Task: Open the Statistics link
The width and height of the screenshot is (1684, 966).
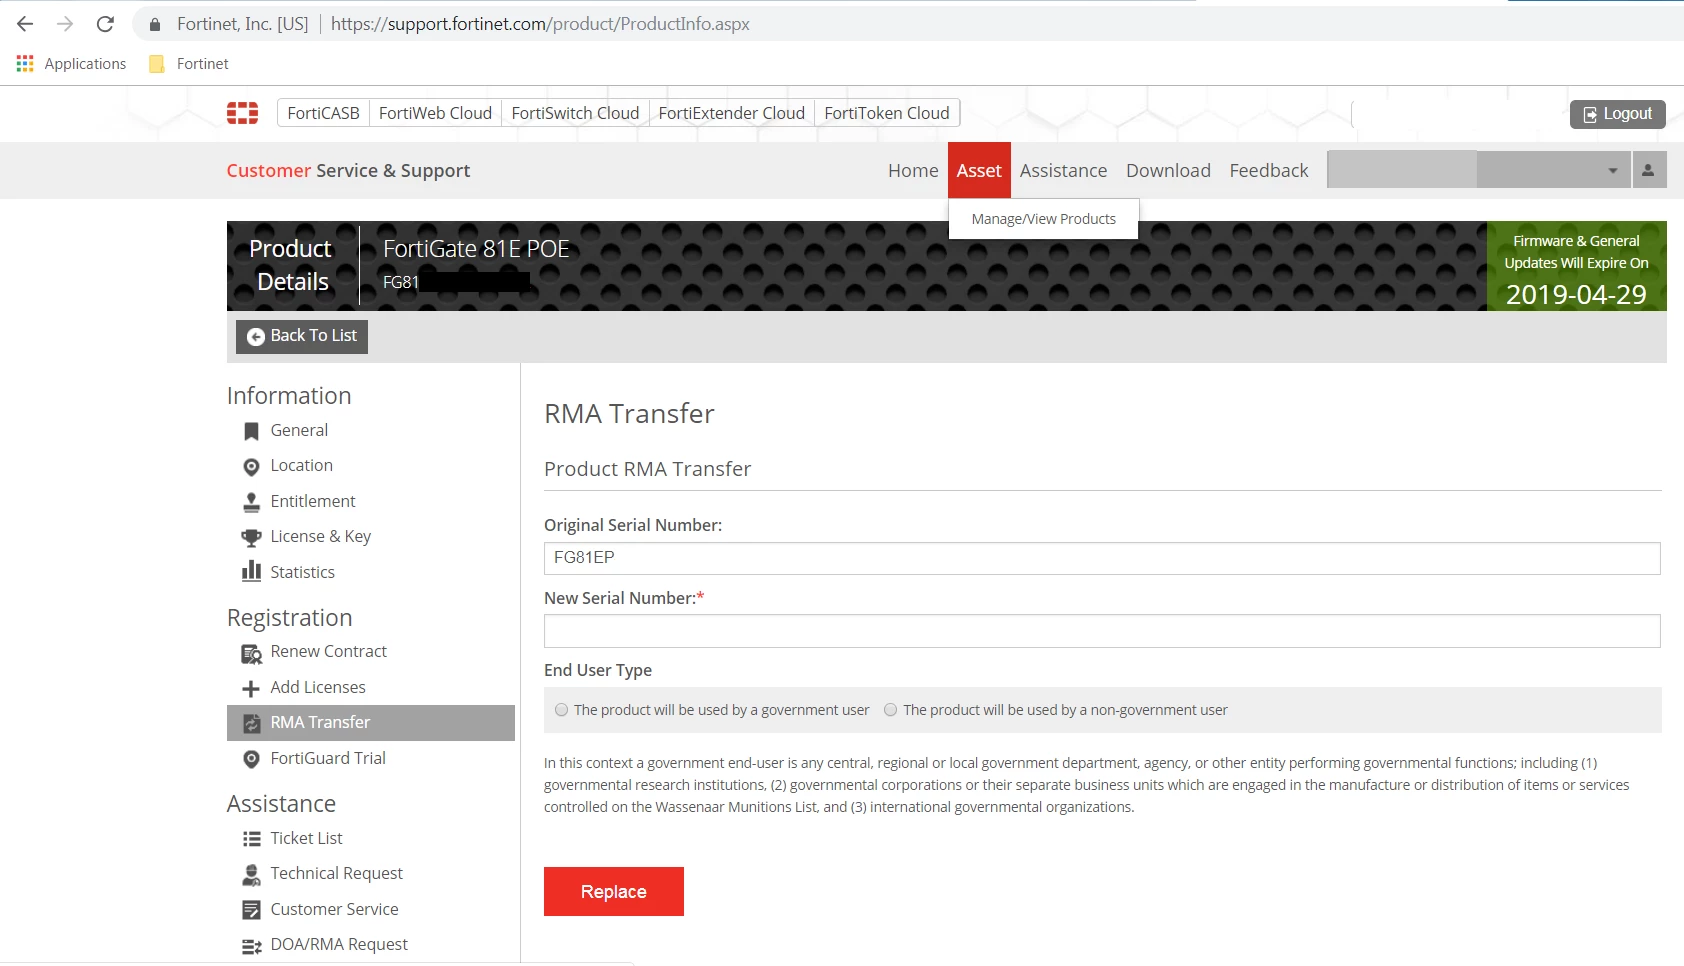Action: coord(302,572)
